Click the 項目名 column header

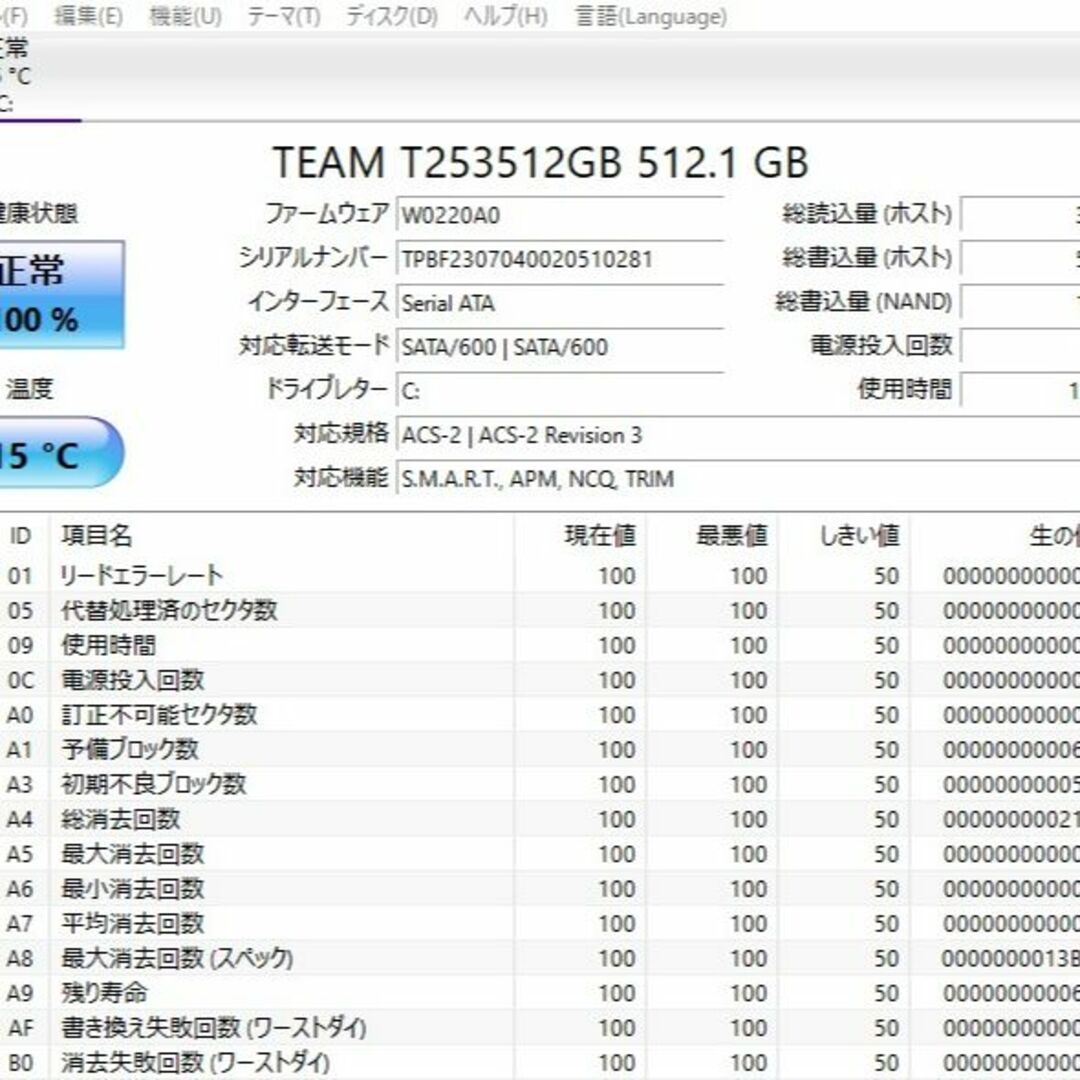coord(281,535)
